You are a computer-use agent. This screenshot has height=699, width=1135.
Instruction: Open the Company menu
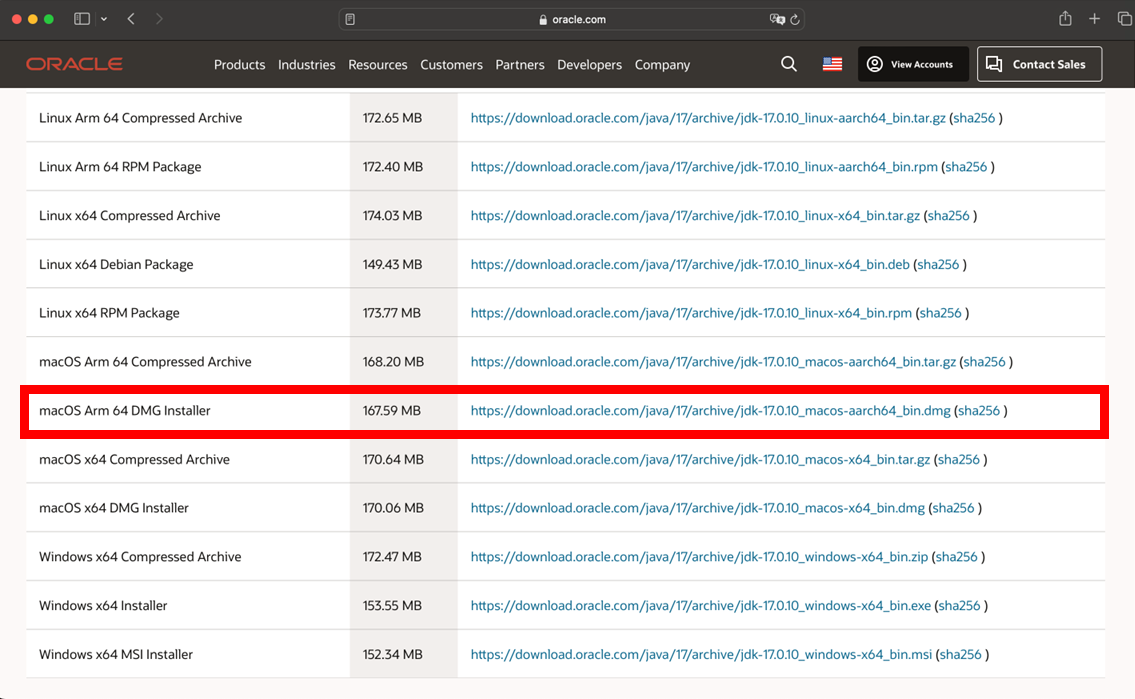click(662, 64)
